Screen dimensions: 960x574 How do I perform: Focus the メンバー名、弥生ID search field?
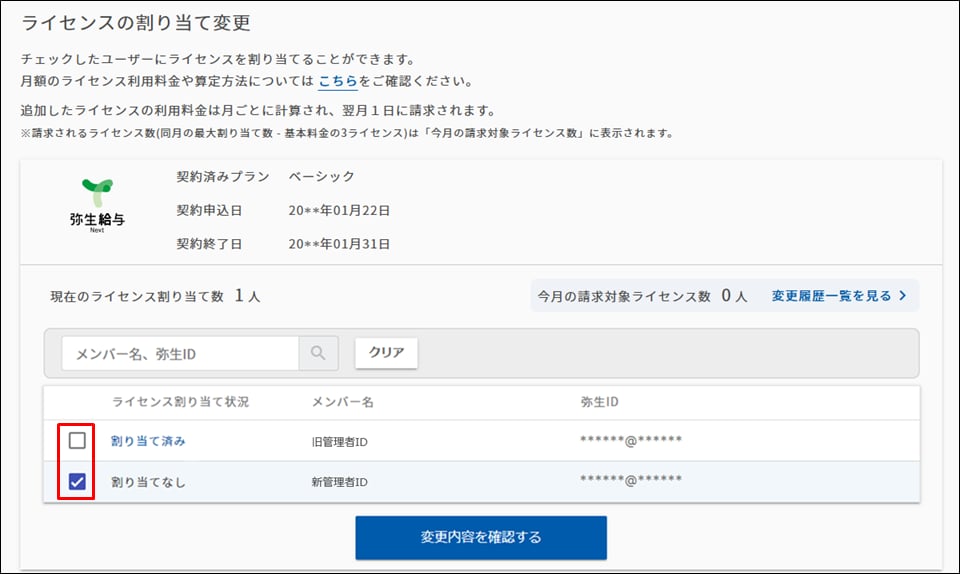click(180, 353)
